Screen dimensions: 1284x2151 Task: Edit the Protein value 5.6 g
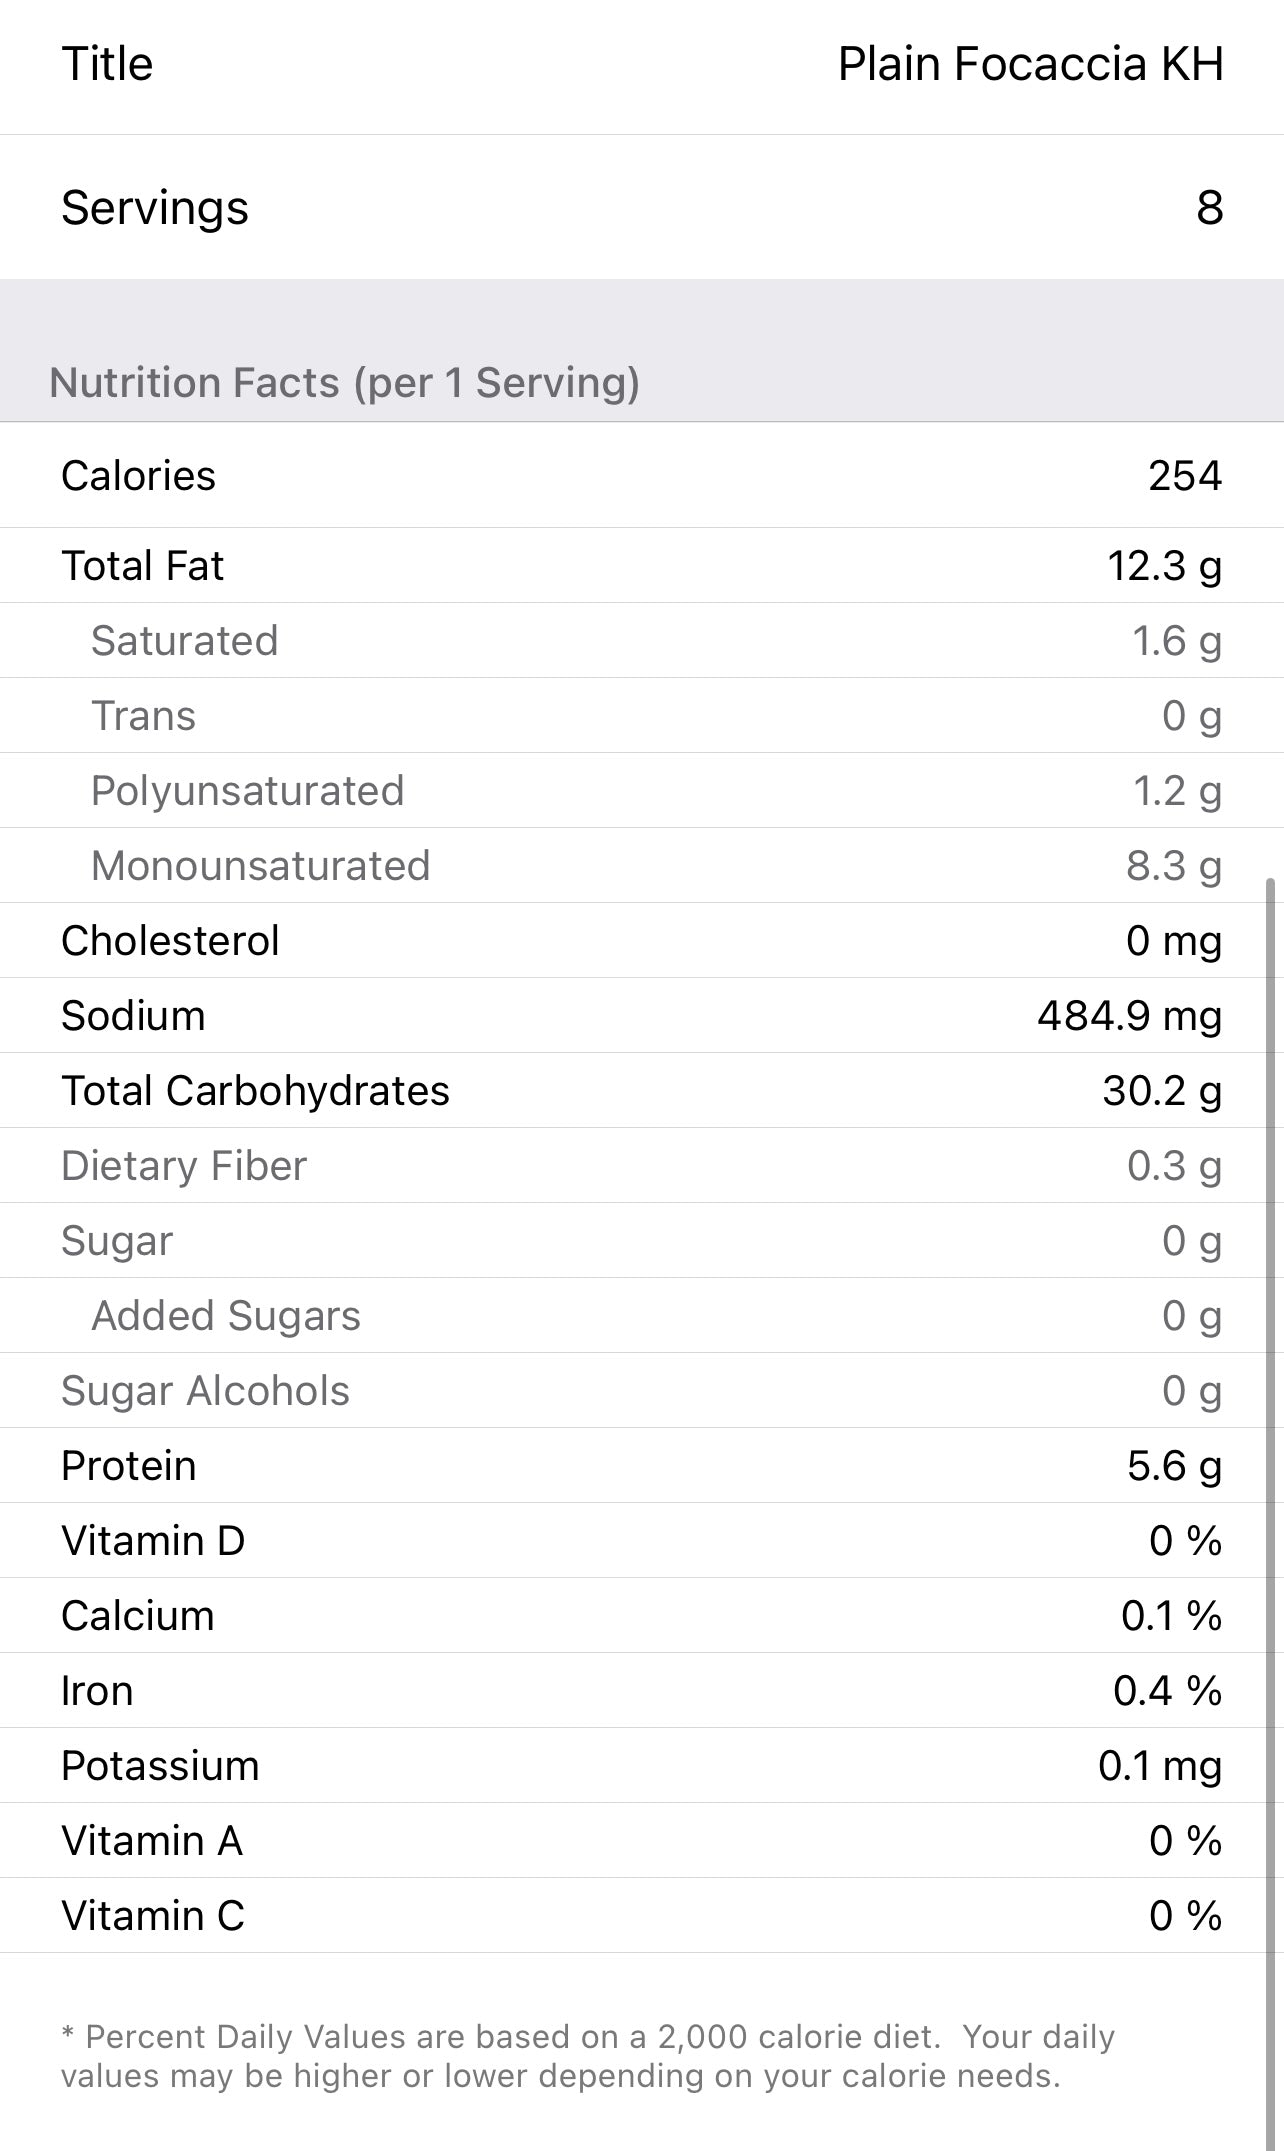[x=1174, y=1466]
